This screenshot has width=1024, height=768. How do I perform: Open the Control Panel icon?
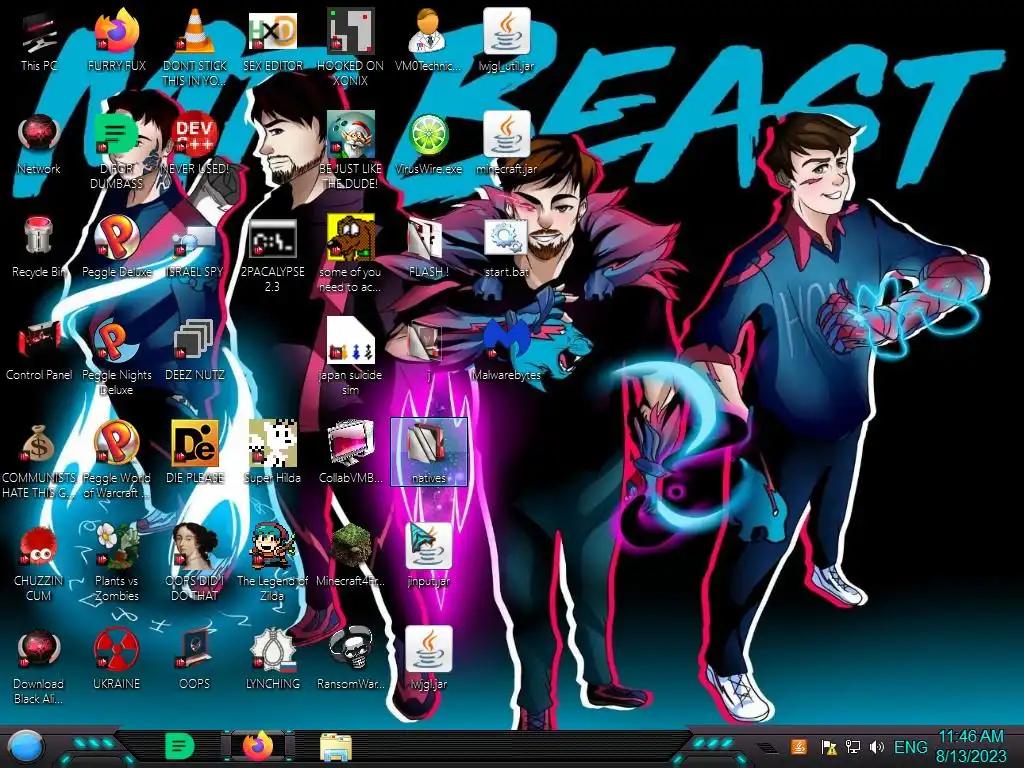(x=39, y=351)
